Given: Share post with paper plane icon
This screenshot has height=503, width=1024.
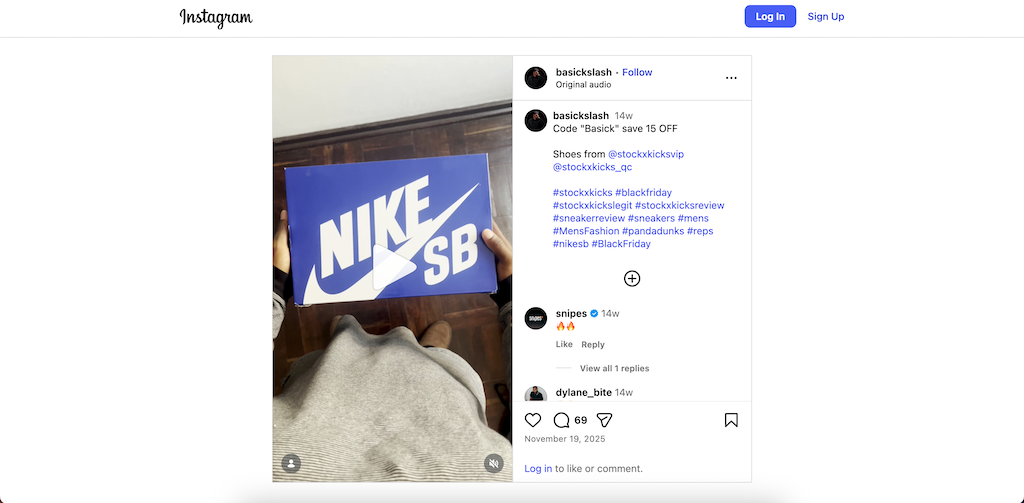Looking at the screenshot, I should coord(604,420).
